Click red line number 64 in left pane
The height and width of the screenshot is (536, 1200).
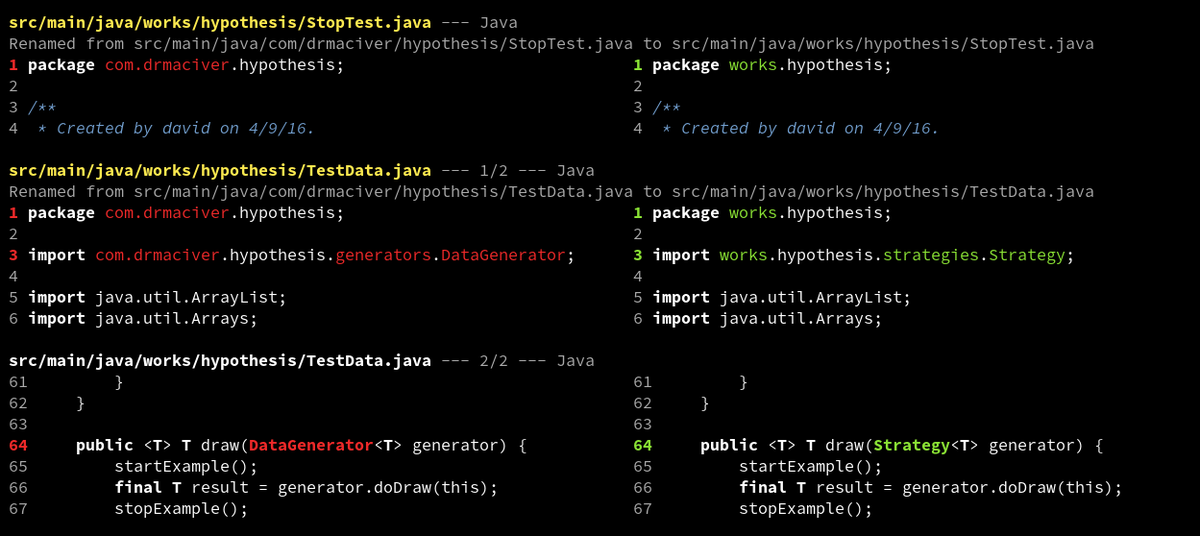pyautogui.click(x=18, y=445)
